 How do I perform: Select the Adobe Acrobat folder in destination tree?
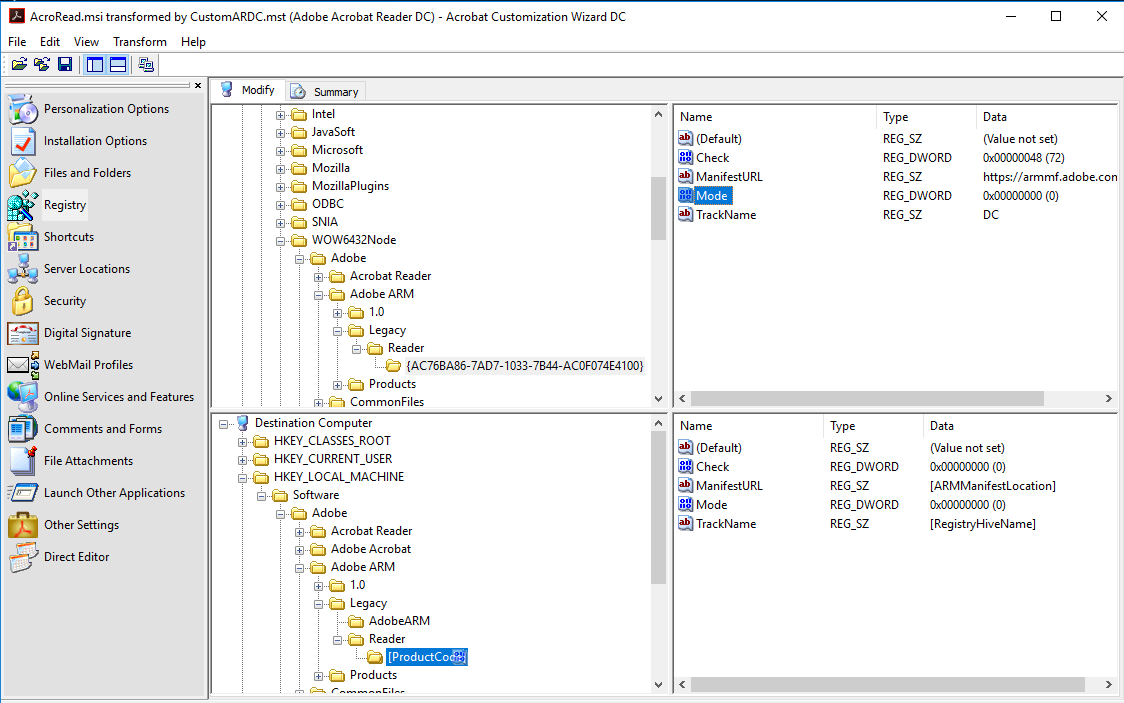370,549
